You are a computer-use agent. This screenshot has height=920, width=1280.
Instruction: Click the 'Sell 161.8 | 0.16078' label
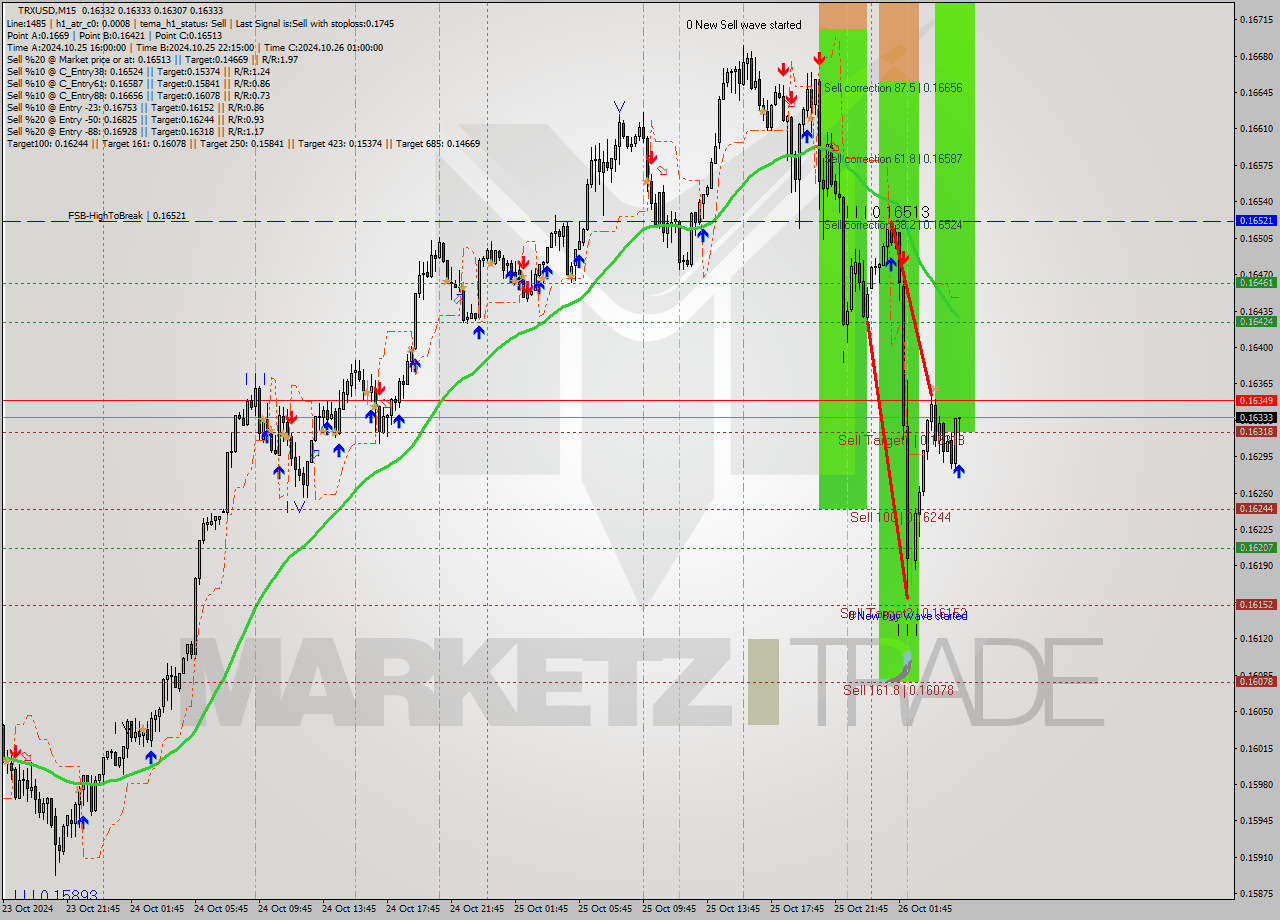(x=898, y=690)
